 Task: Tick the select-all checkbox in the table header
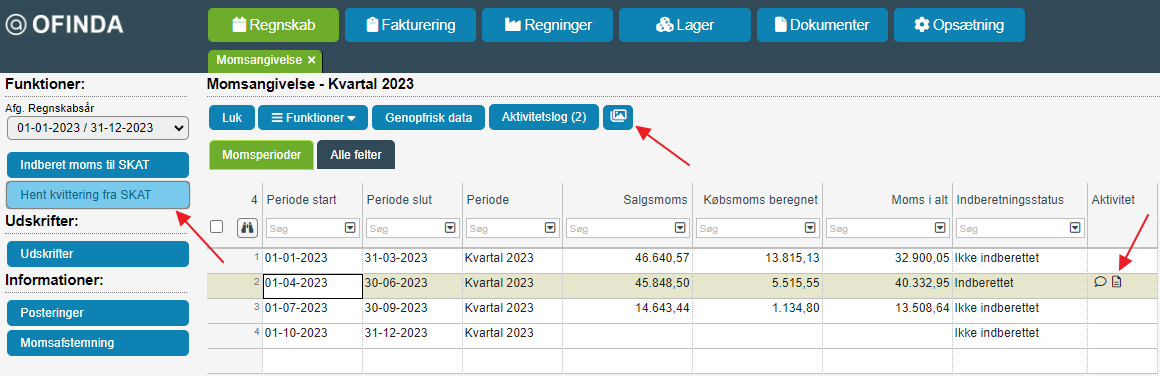point(217,227)
